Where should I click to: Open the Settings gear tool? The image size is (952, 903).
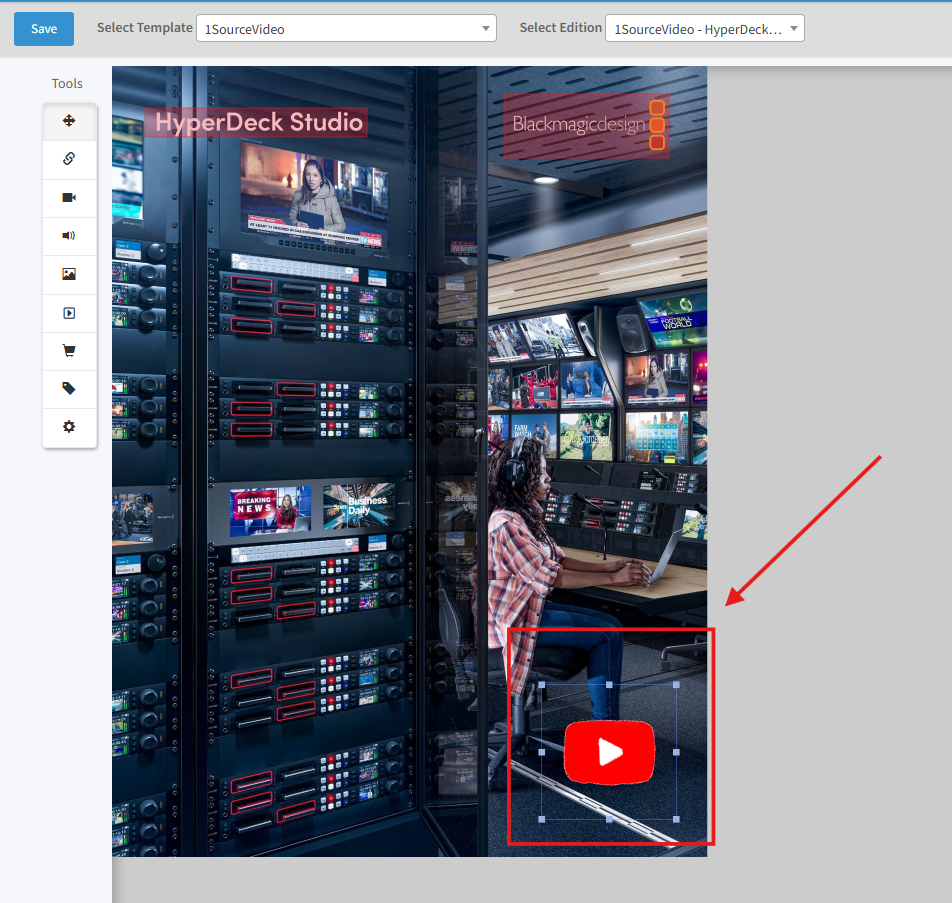click(x=69, y=427)
